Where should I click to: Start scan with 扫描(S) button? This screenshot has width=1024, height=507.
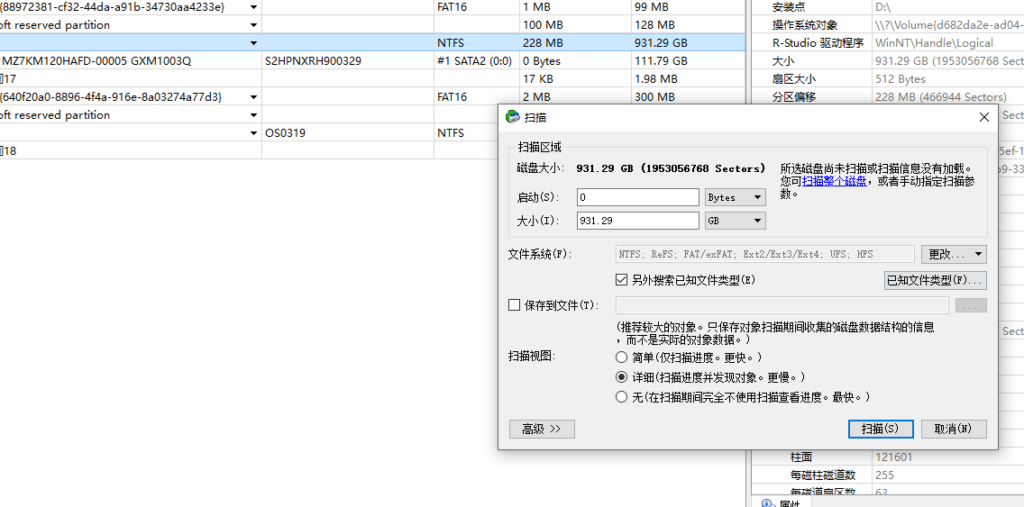(x=880, y=429)
